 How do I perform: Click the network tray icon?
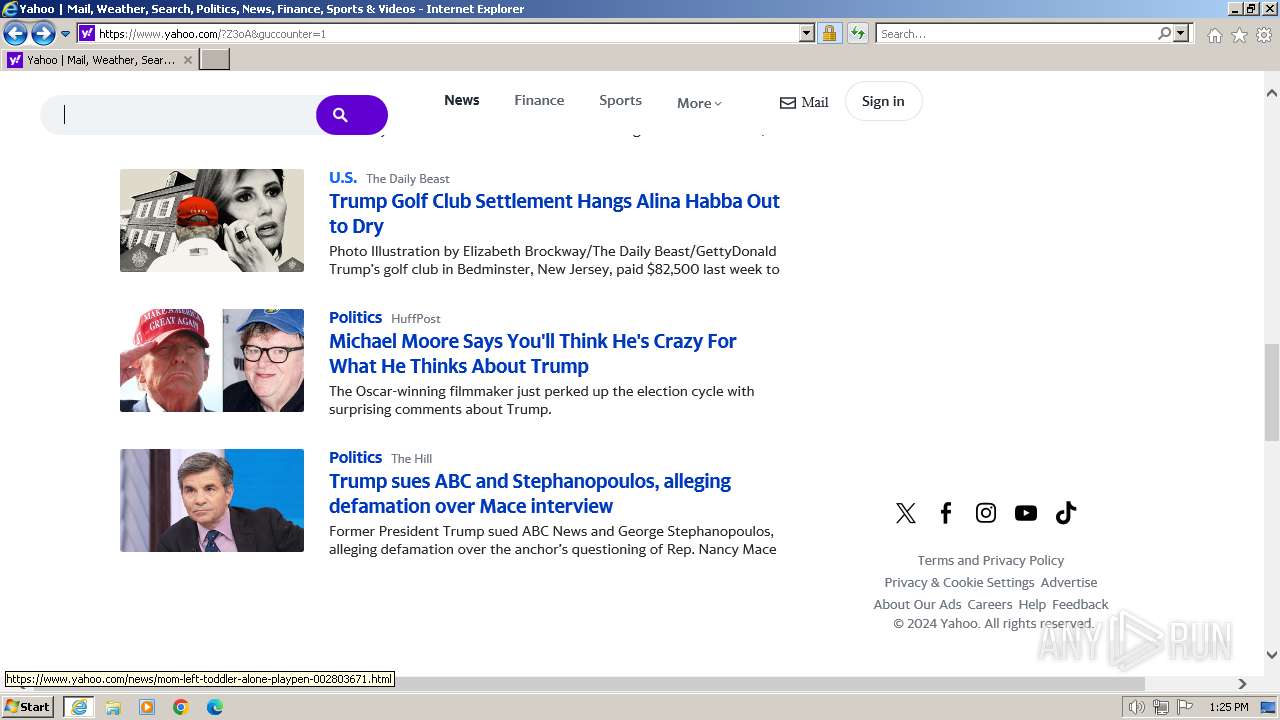1160,707
